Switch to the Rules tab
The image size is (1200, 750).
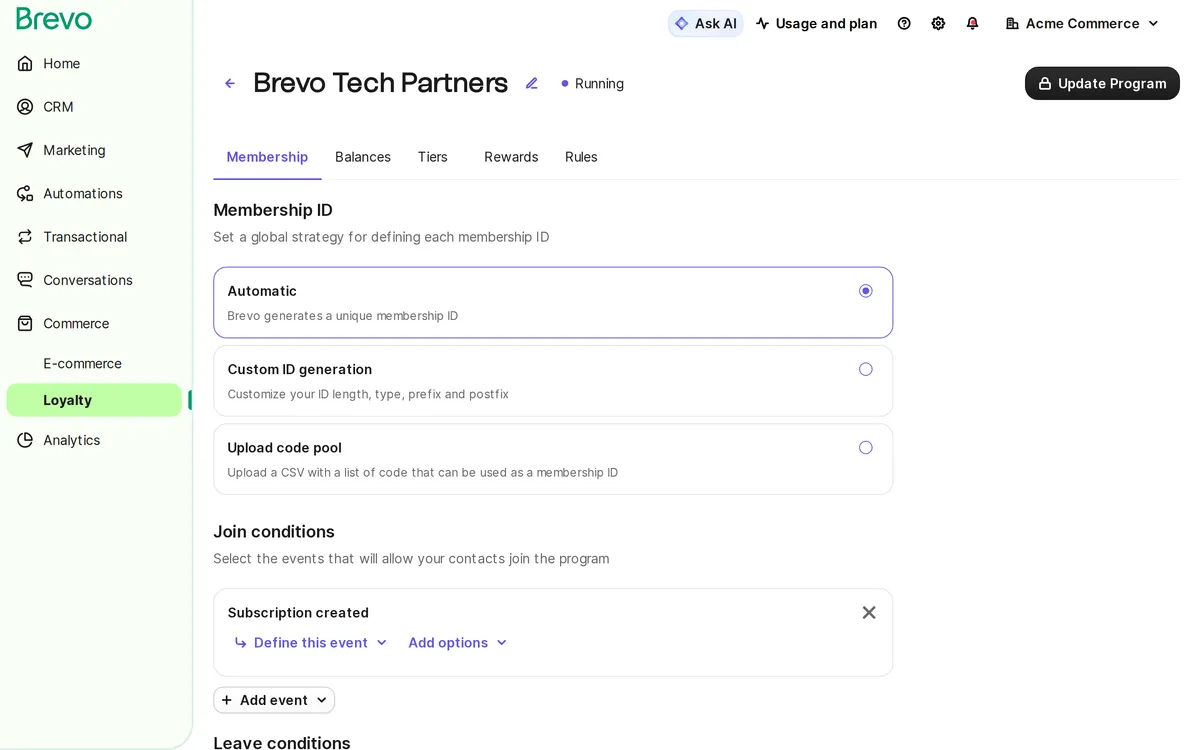(581, 157)
